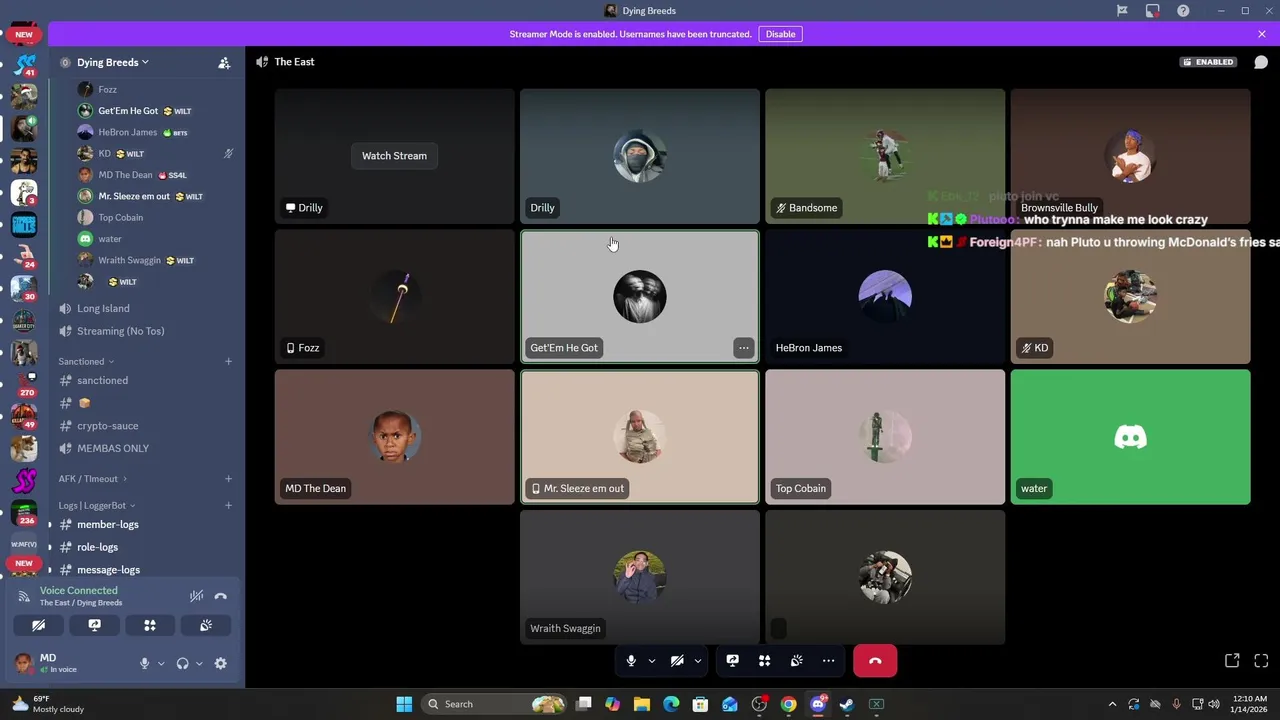Open the Dying Breeds server dropdown
This screenshot has height=720, width=1280.
(112, 62)
